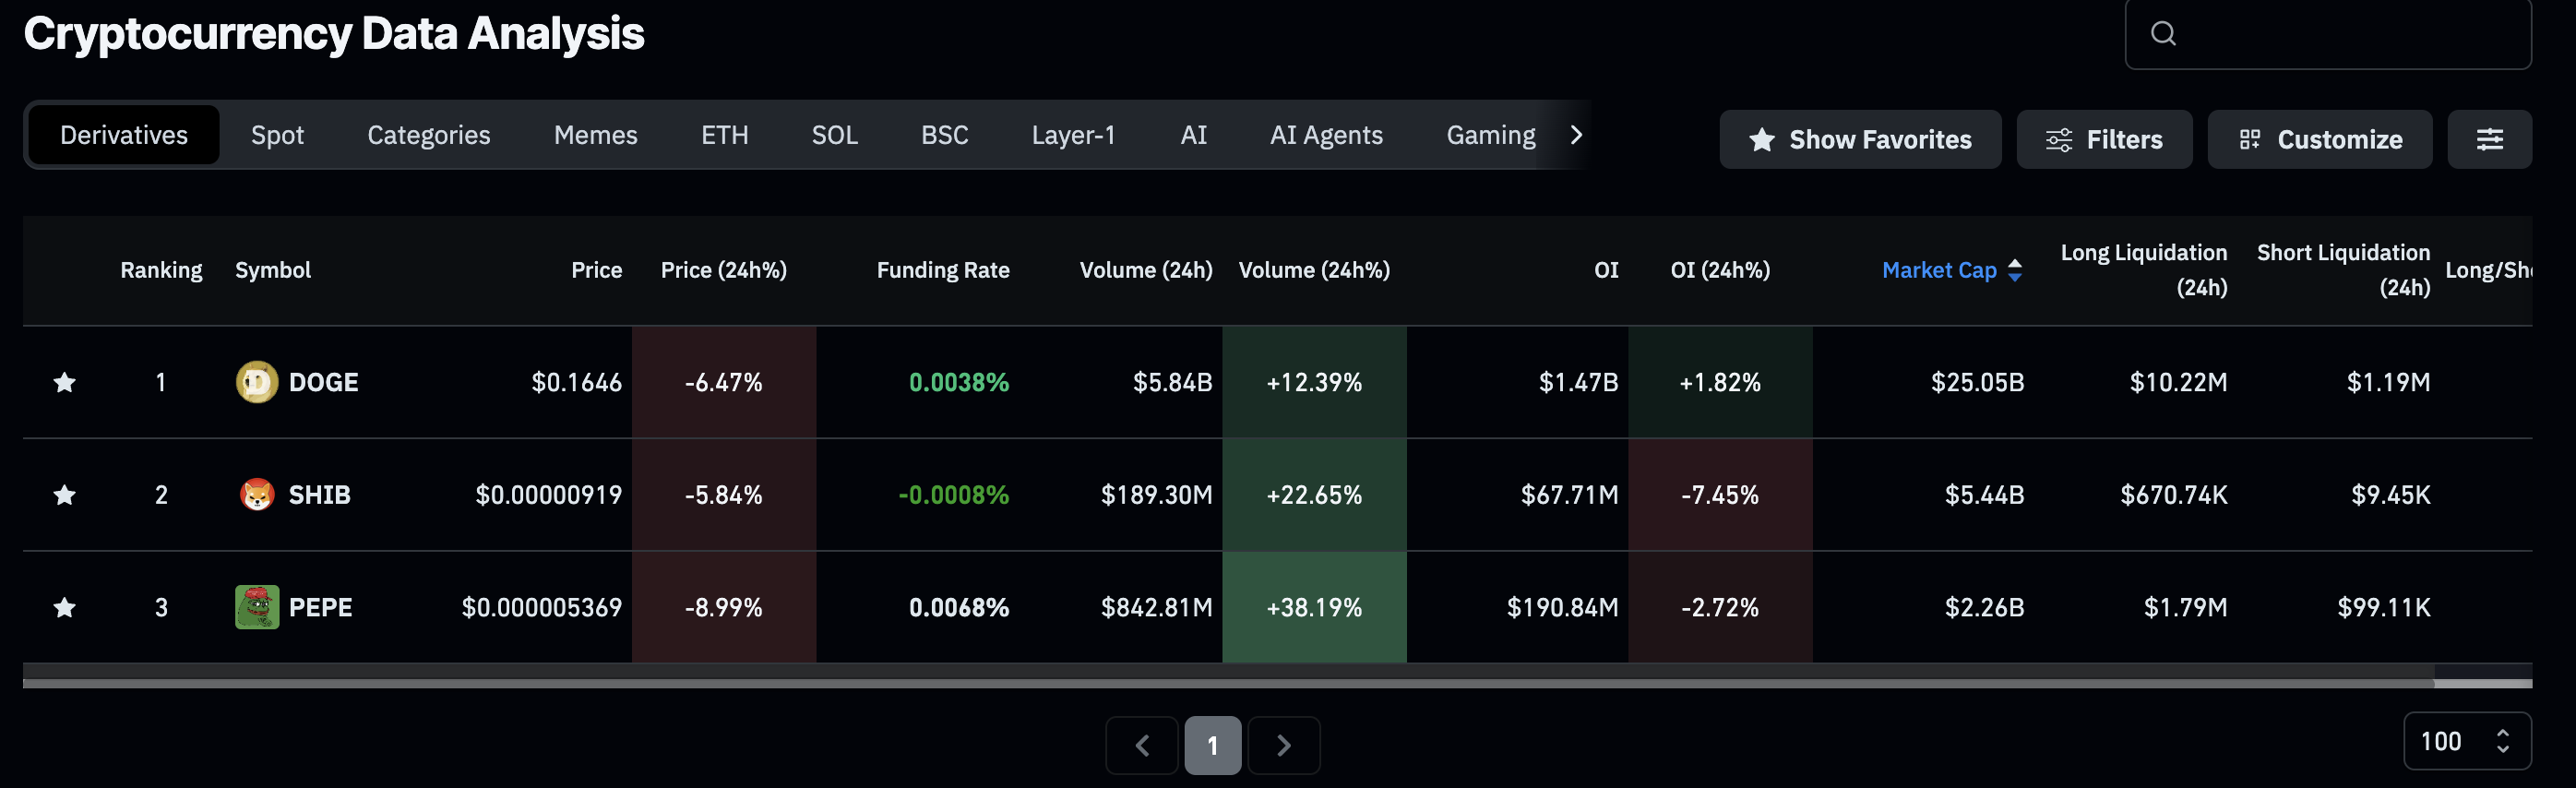Open the 100 rows-per-page dropdown

(x=2466, y=741)
